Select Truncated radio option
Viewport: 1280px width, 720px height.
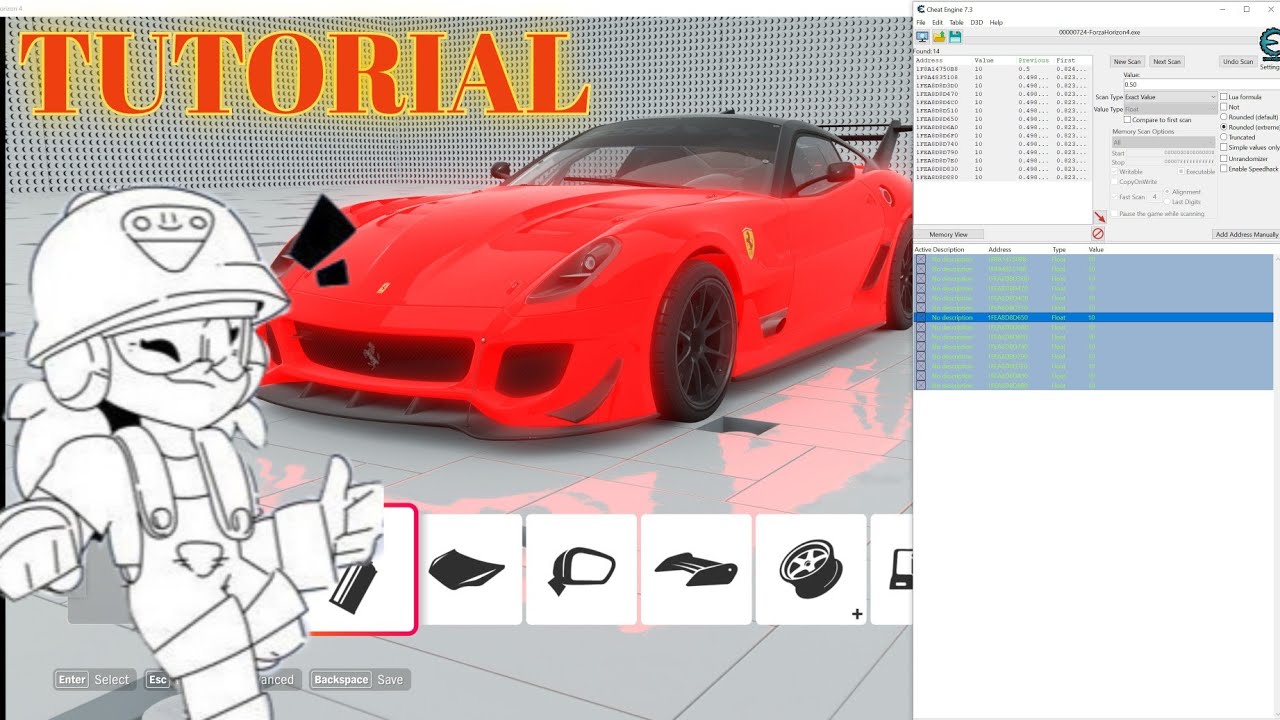[1225, 137]
